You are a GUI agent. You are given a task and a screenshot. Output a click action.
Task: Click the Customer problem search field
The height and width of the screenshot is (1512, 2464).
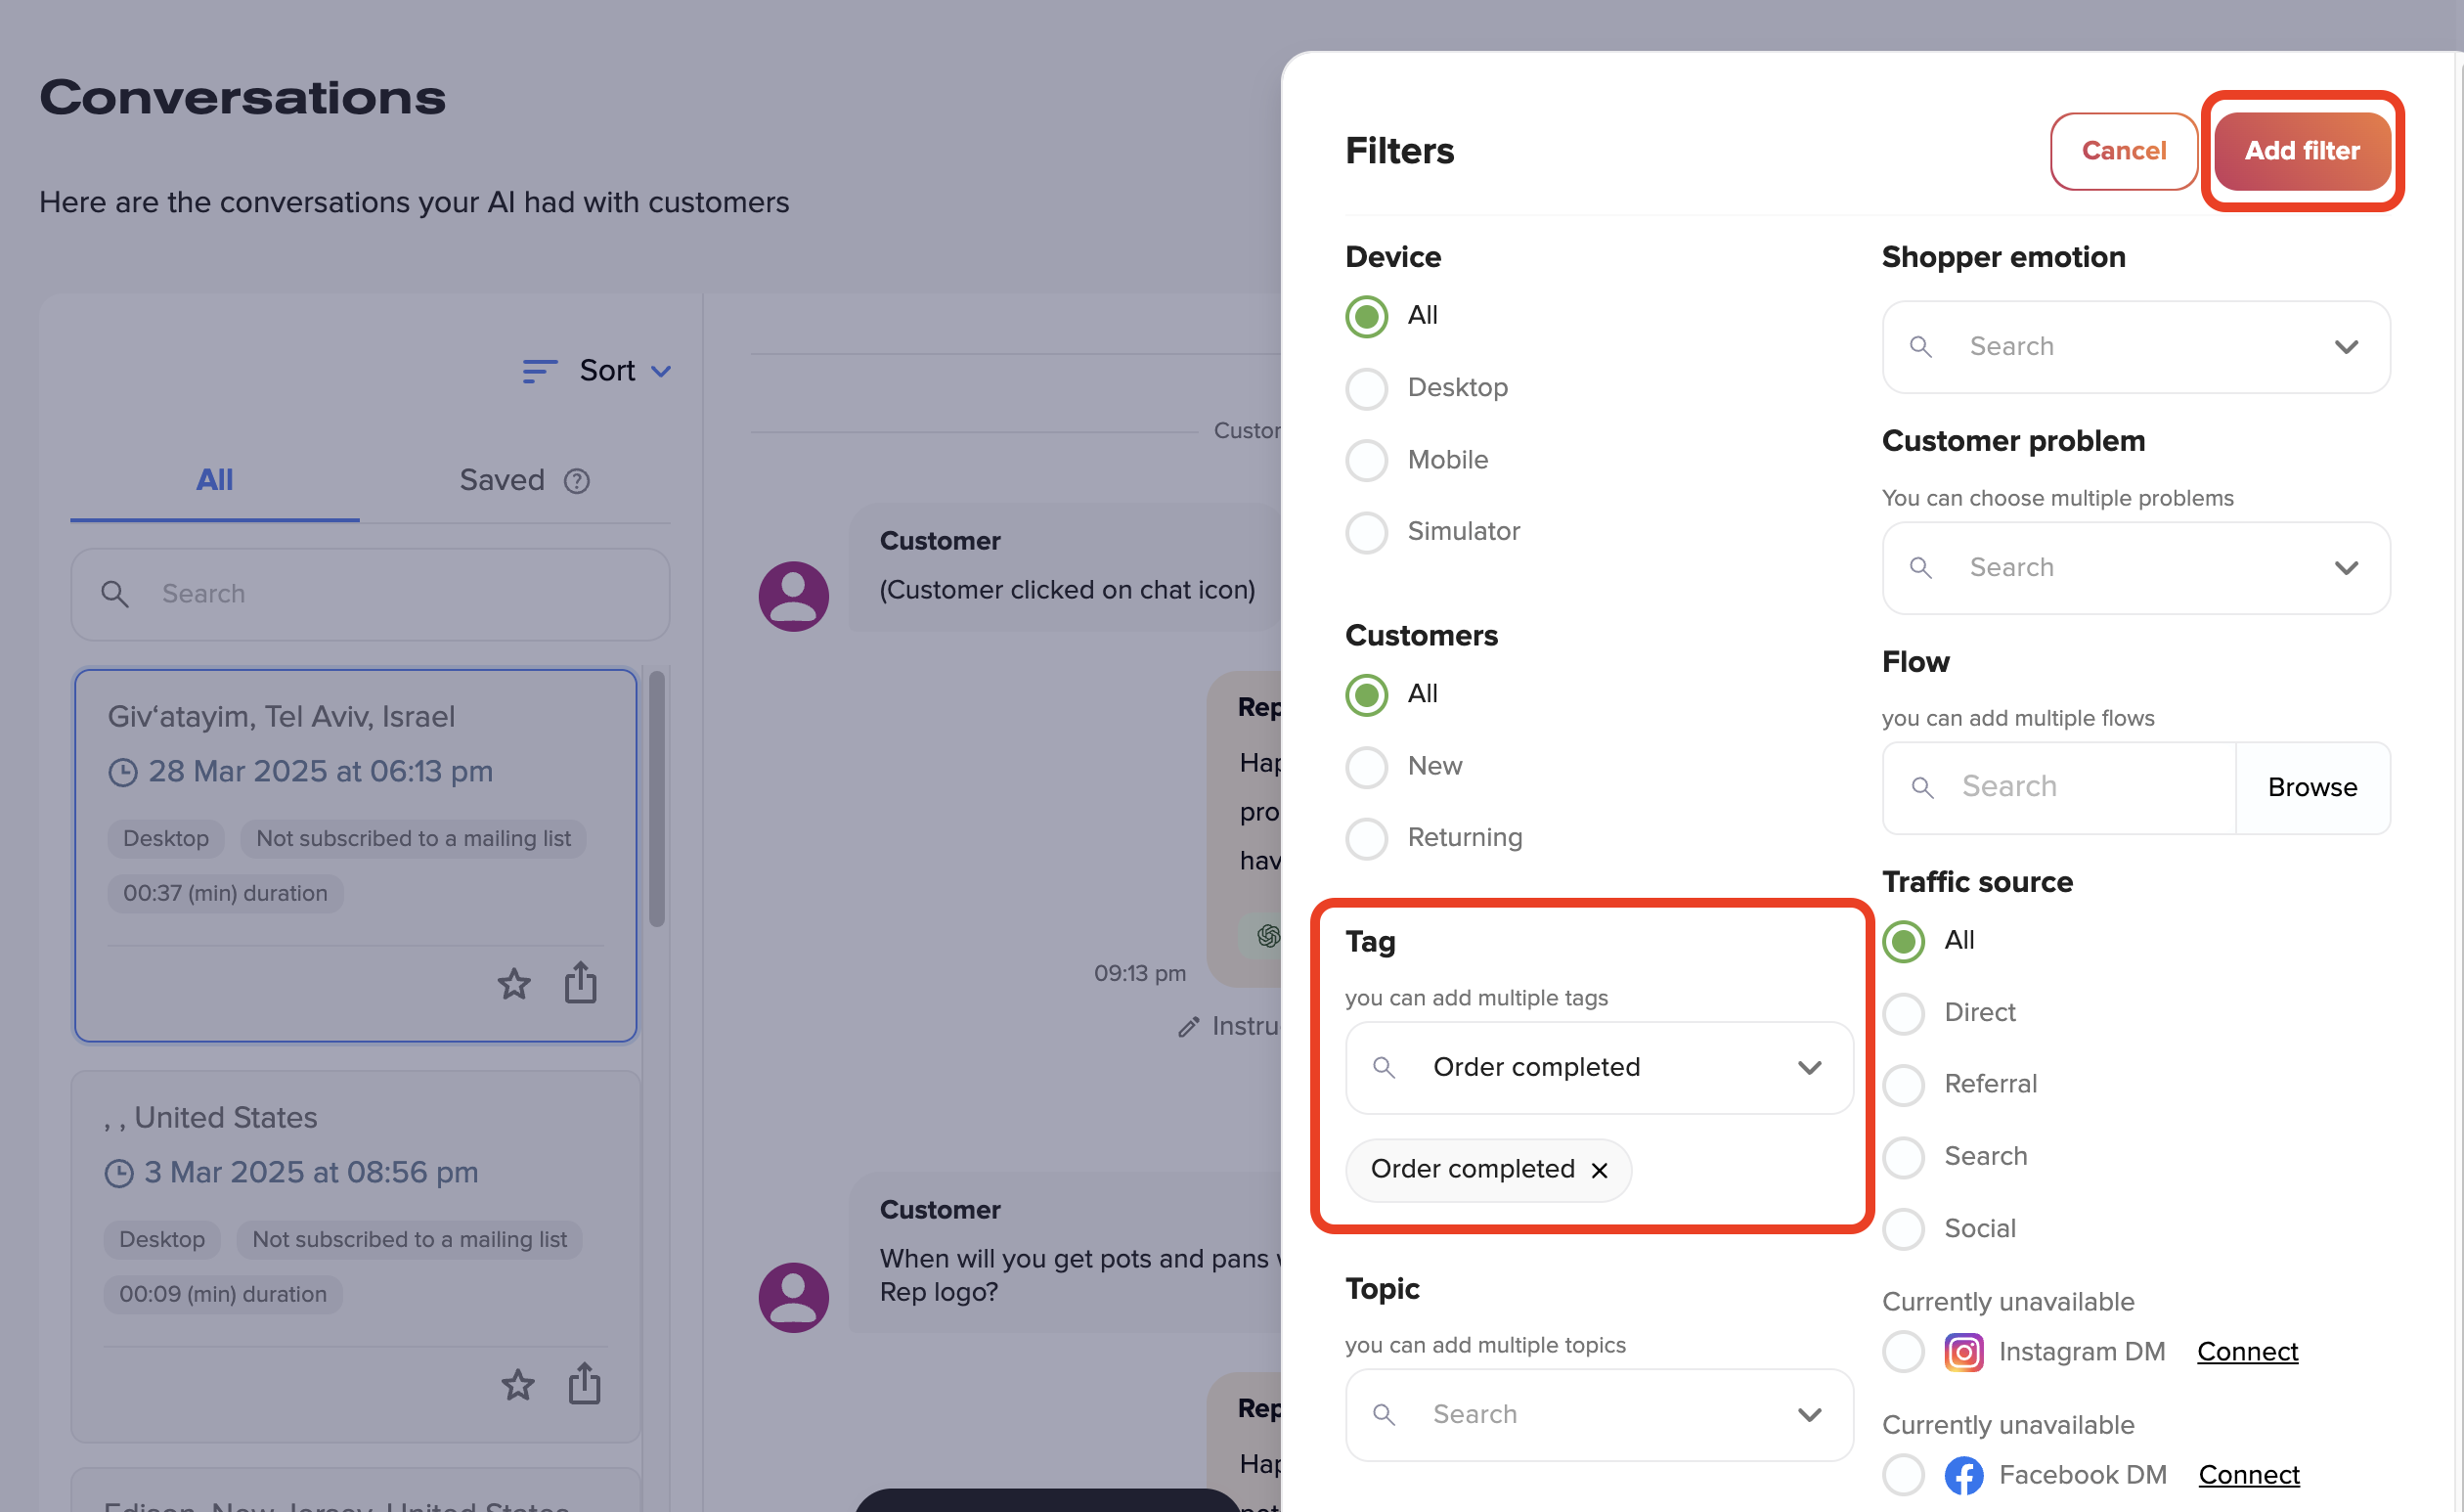click(2136, 568)
